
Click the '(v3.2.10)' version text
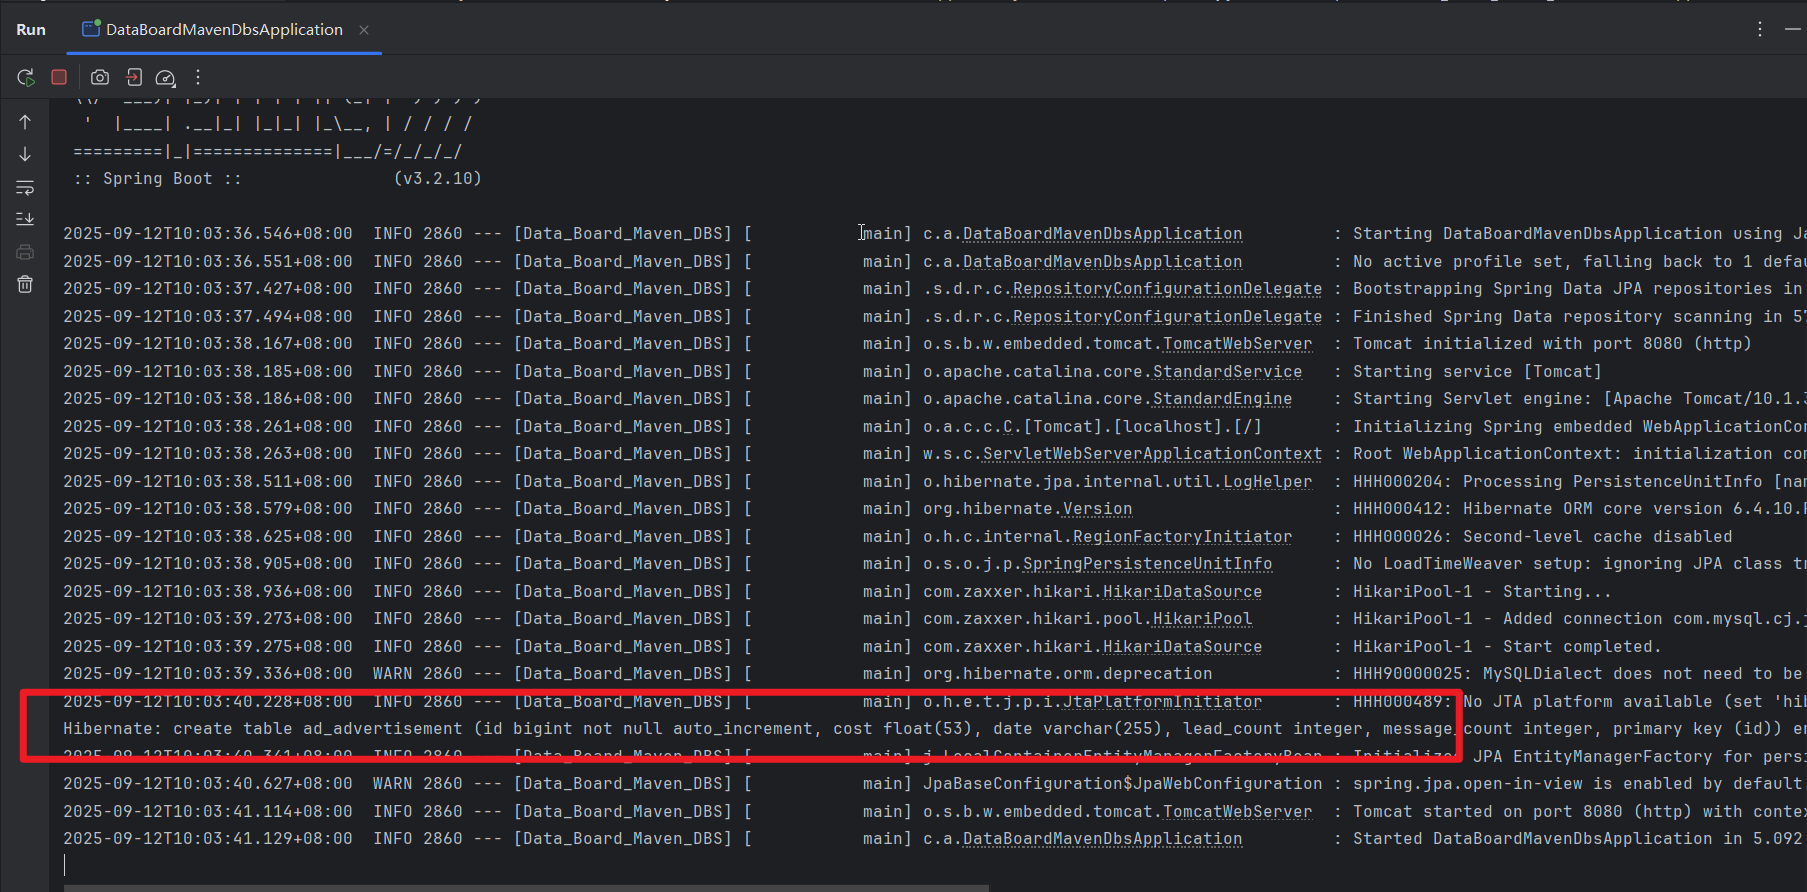point(438,179)
